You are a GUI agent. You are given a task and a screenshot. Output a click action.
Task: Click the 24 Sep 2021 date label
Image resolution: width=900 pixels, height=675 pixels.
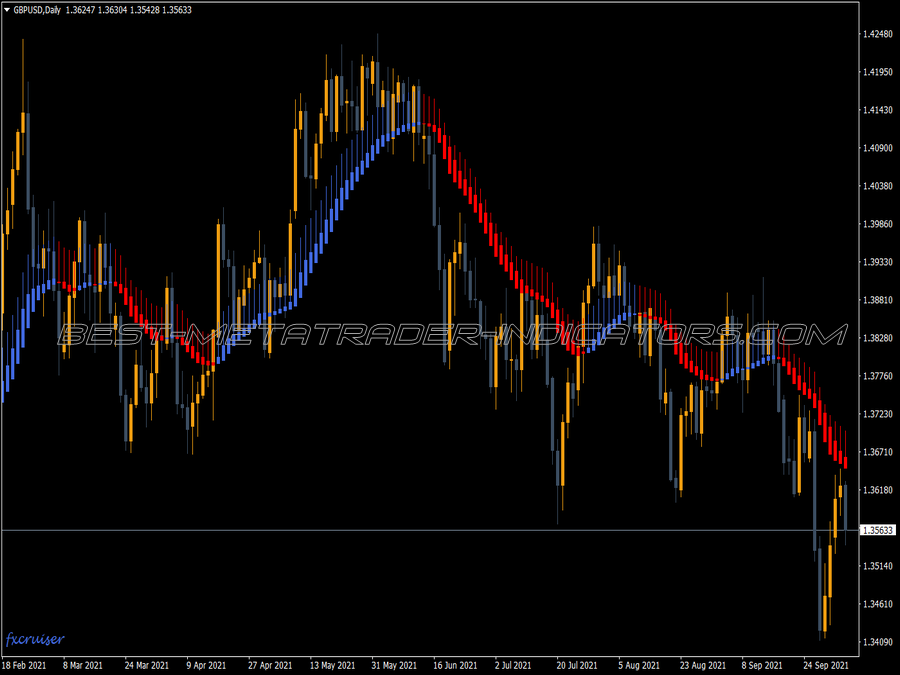pyautogui.click(x=825, y=665)
